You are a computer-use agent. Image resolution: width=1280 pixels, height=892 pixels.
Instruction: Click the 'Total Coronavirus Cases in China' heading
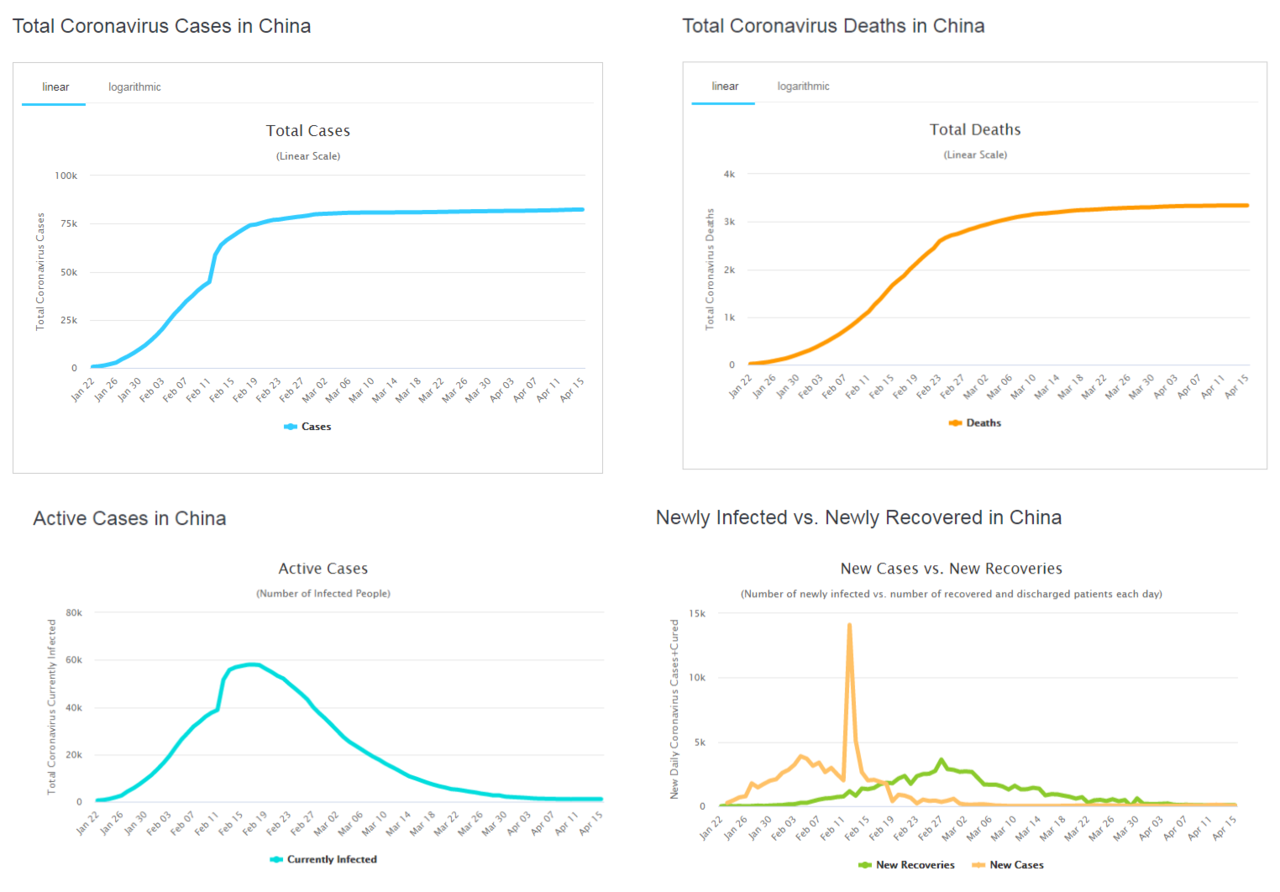[x=161, y=26]
